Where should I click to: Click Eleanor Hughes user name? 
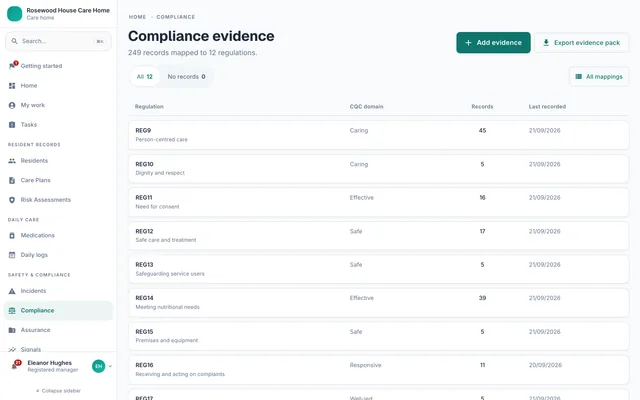(x=49, y=363)
